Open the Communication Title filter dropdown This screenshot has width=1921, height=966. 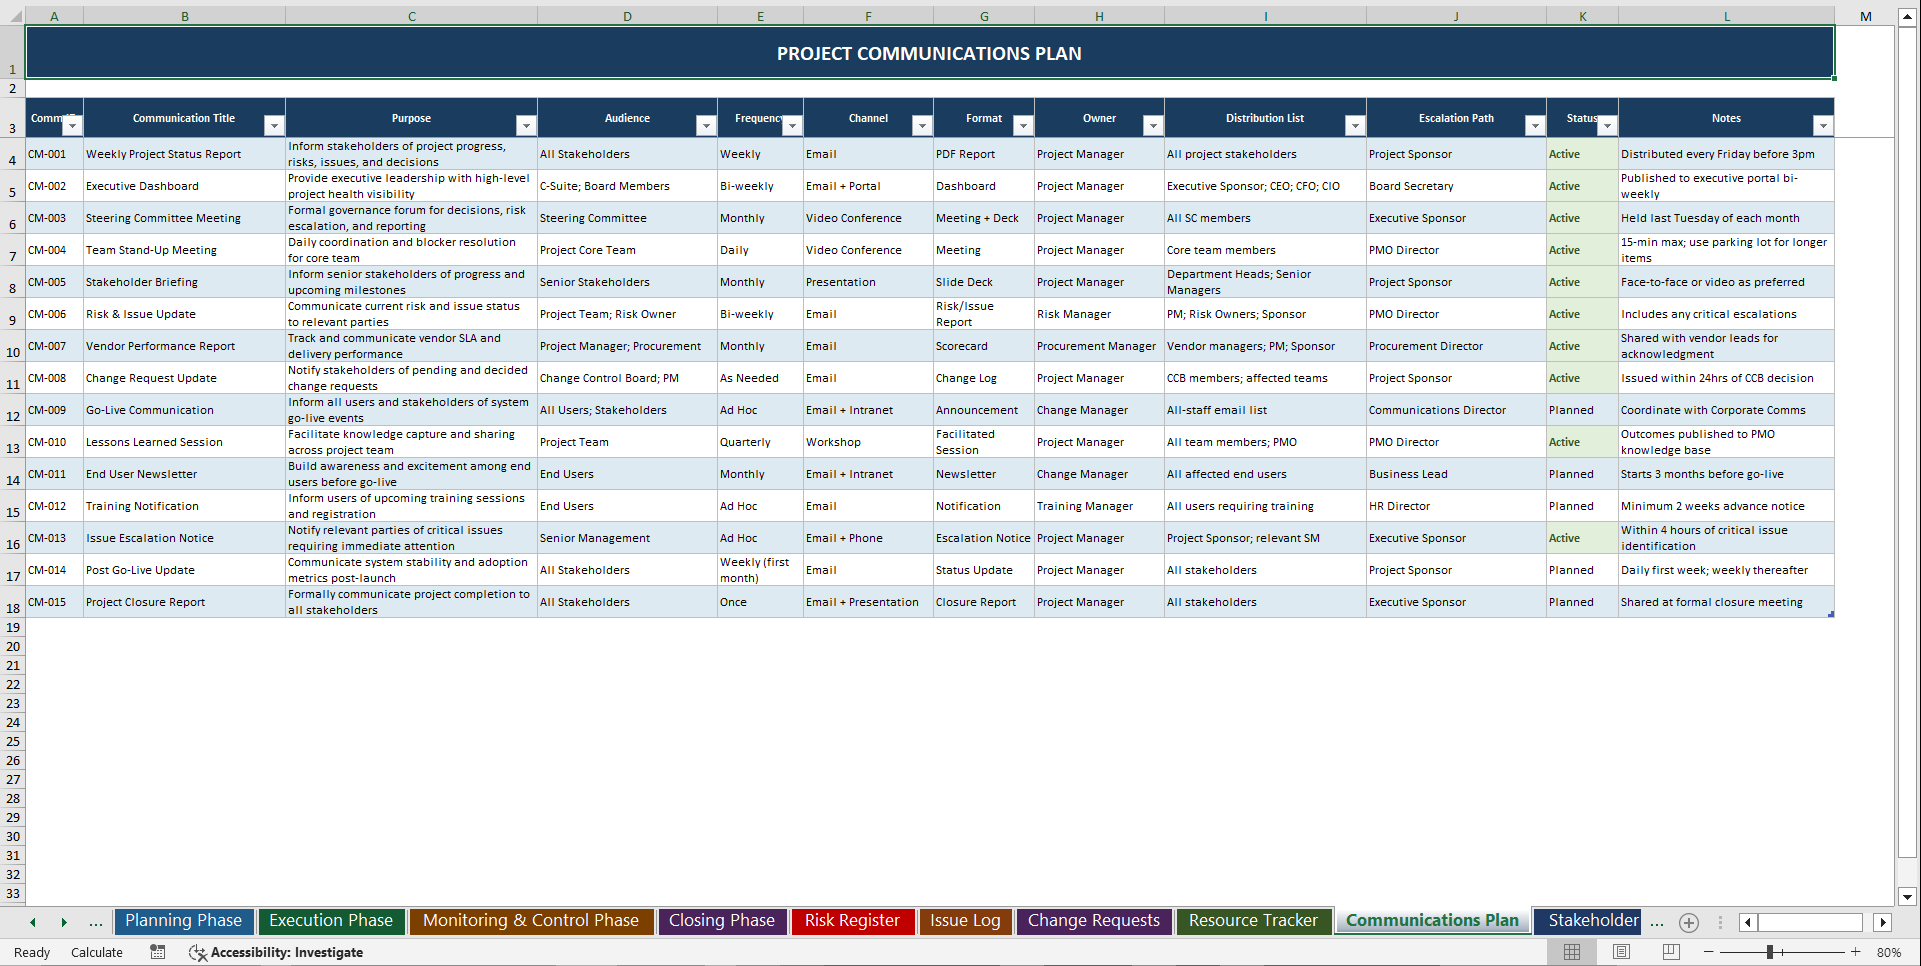274,126
